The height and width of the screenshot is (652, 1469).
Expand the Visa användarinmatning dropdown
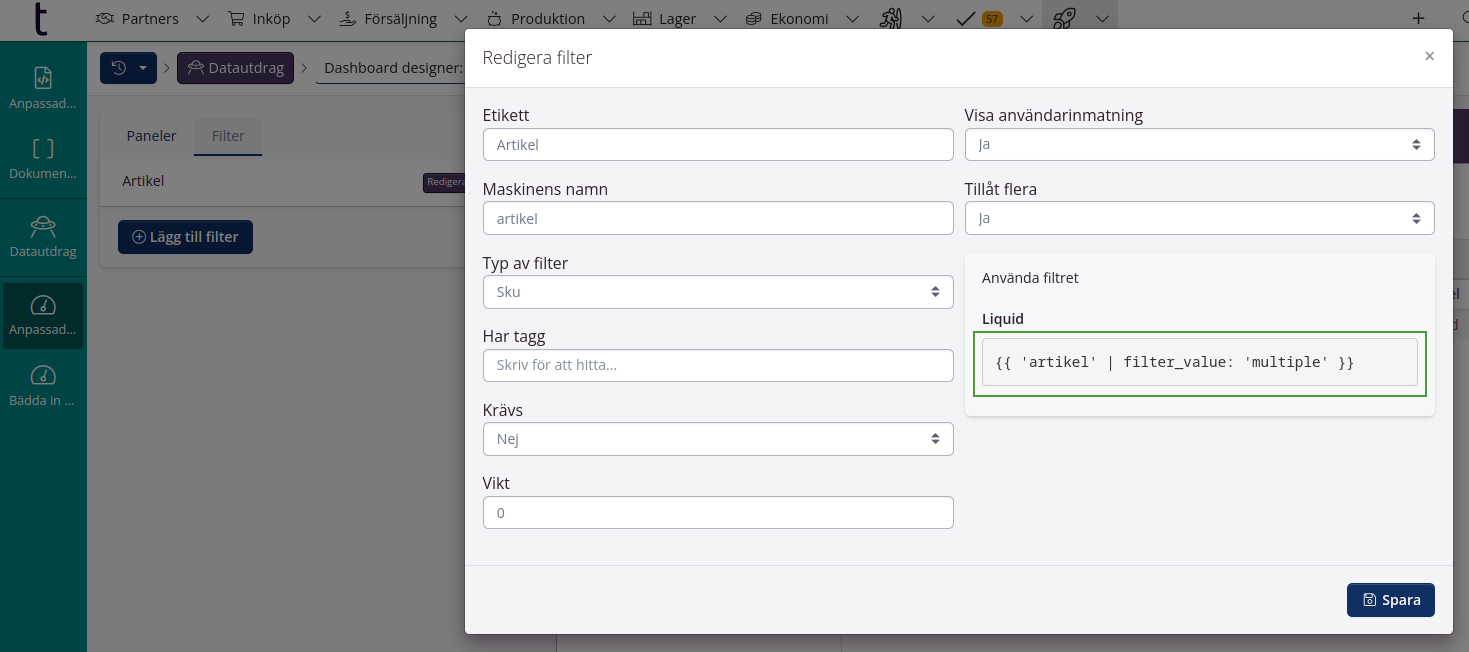tap(1198, 144)
